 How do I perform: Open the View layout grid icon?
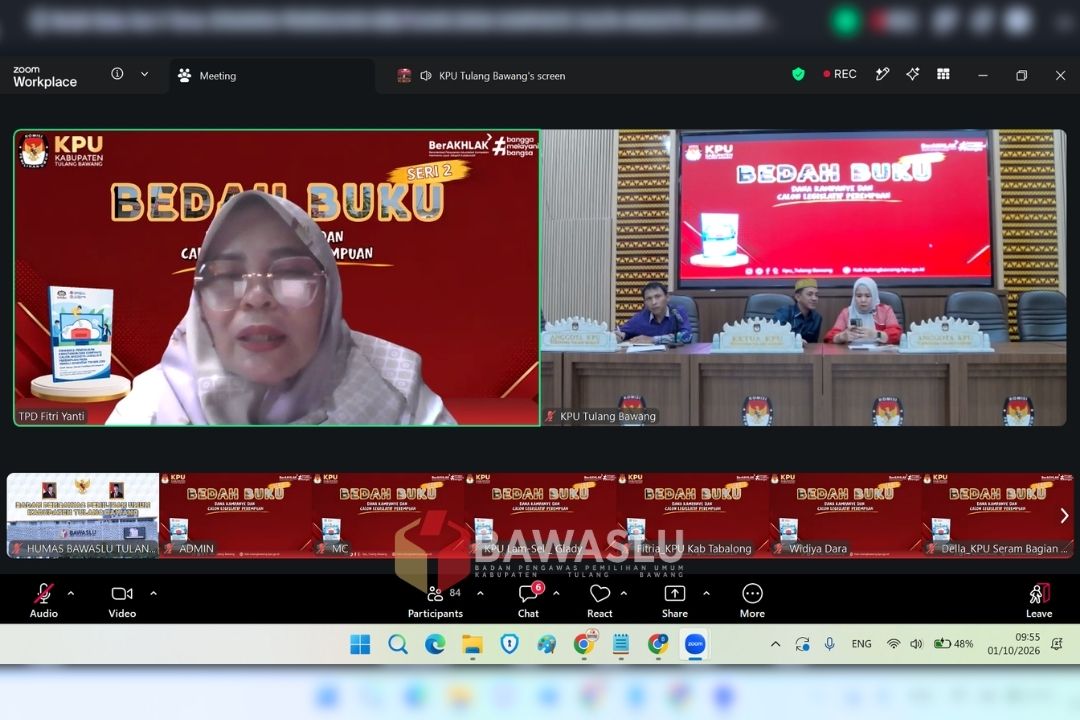pyautogui.click(x=944, y=74)
